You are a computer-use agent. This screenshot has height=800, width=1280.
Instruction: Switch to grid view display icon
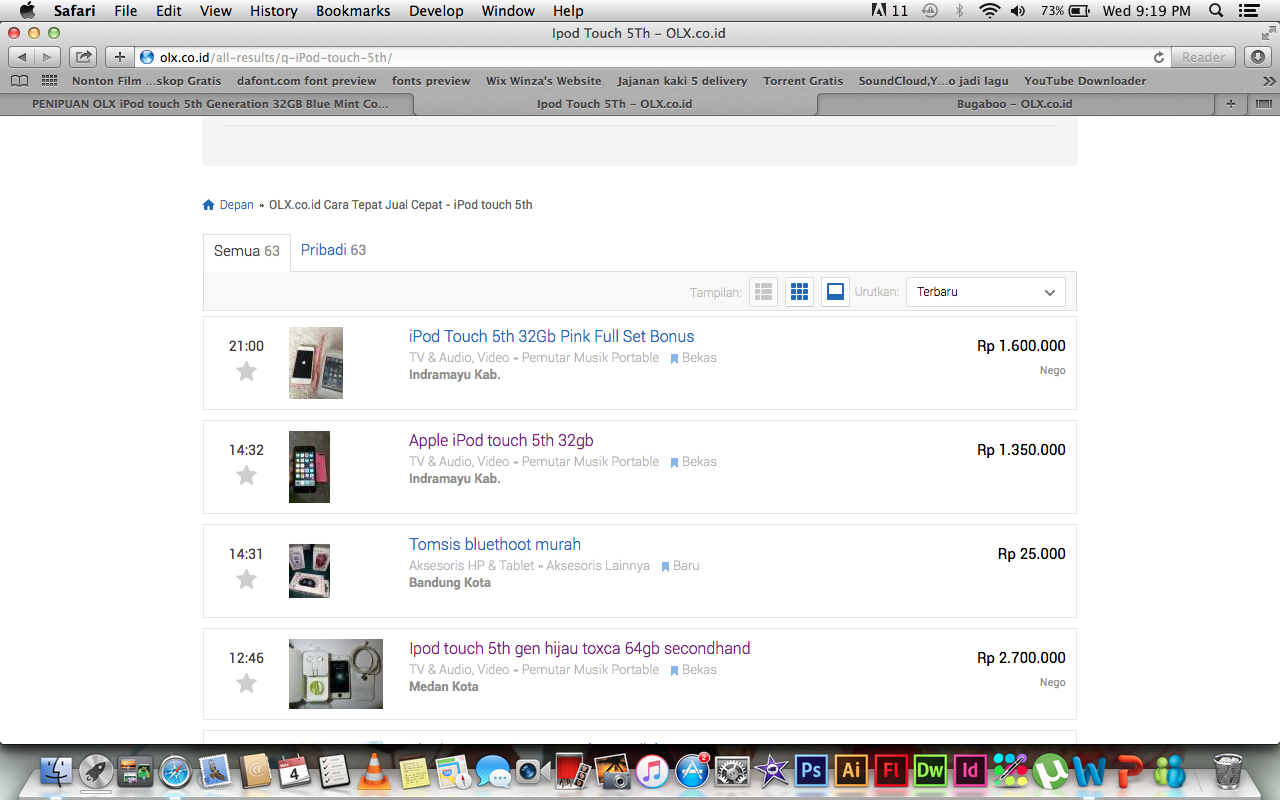pyautogui.click(x=799, y=292)
